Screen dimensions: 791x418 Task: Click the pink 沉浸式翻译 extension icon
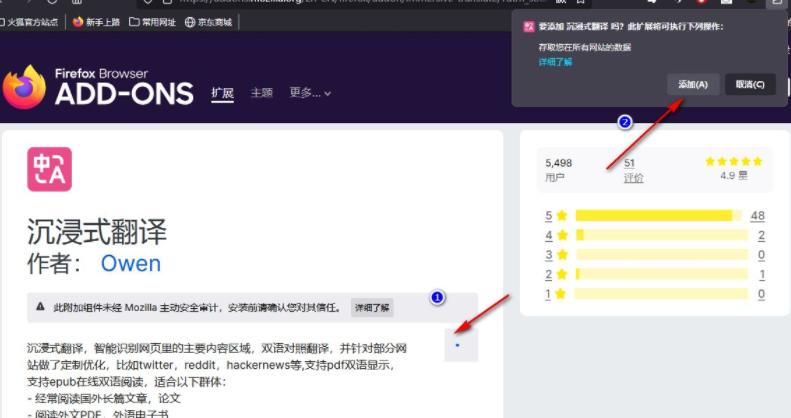pos(49,169)
